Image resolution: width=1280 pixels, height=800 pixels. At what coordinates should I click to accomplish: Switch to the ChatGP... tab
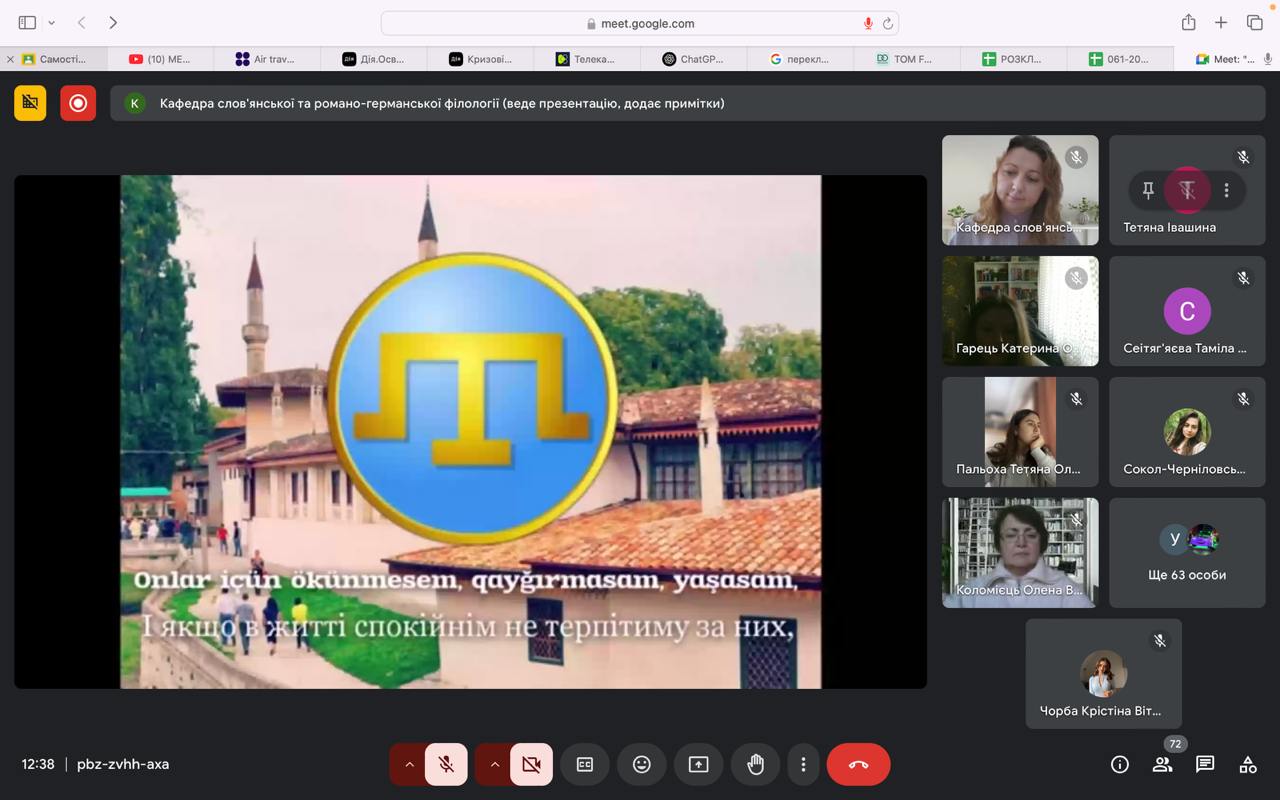[x=694, y=59]
